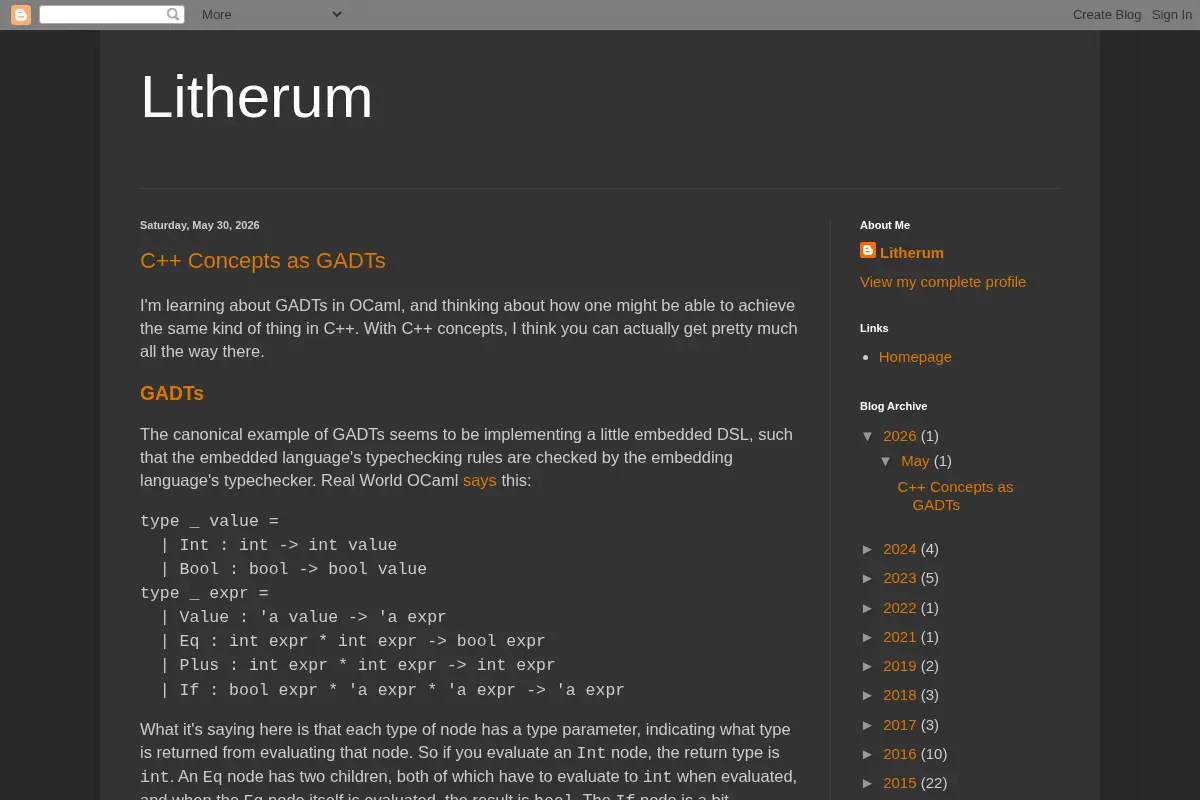Collapse the May archive triangle
Viewport: 1200px width, 800px height.
point(886,461)
